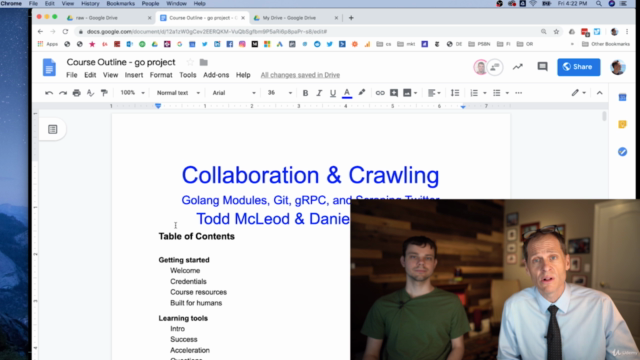Open the Chrome History menu in macOS bar
The width and height of the screenshot is (640, 360).
coord(90,4)
